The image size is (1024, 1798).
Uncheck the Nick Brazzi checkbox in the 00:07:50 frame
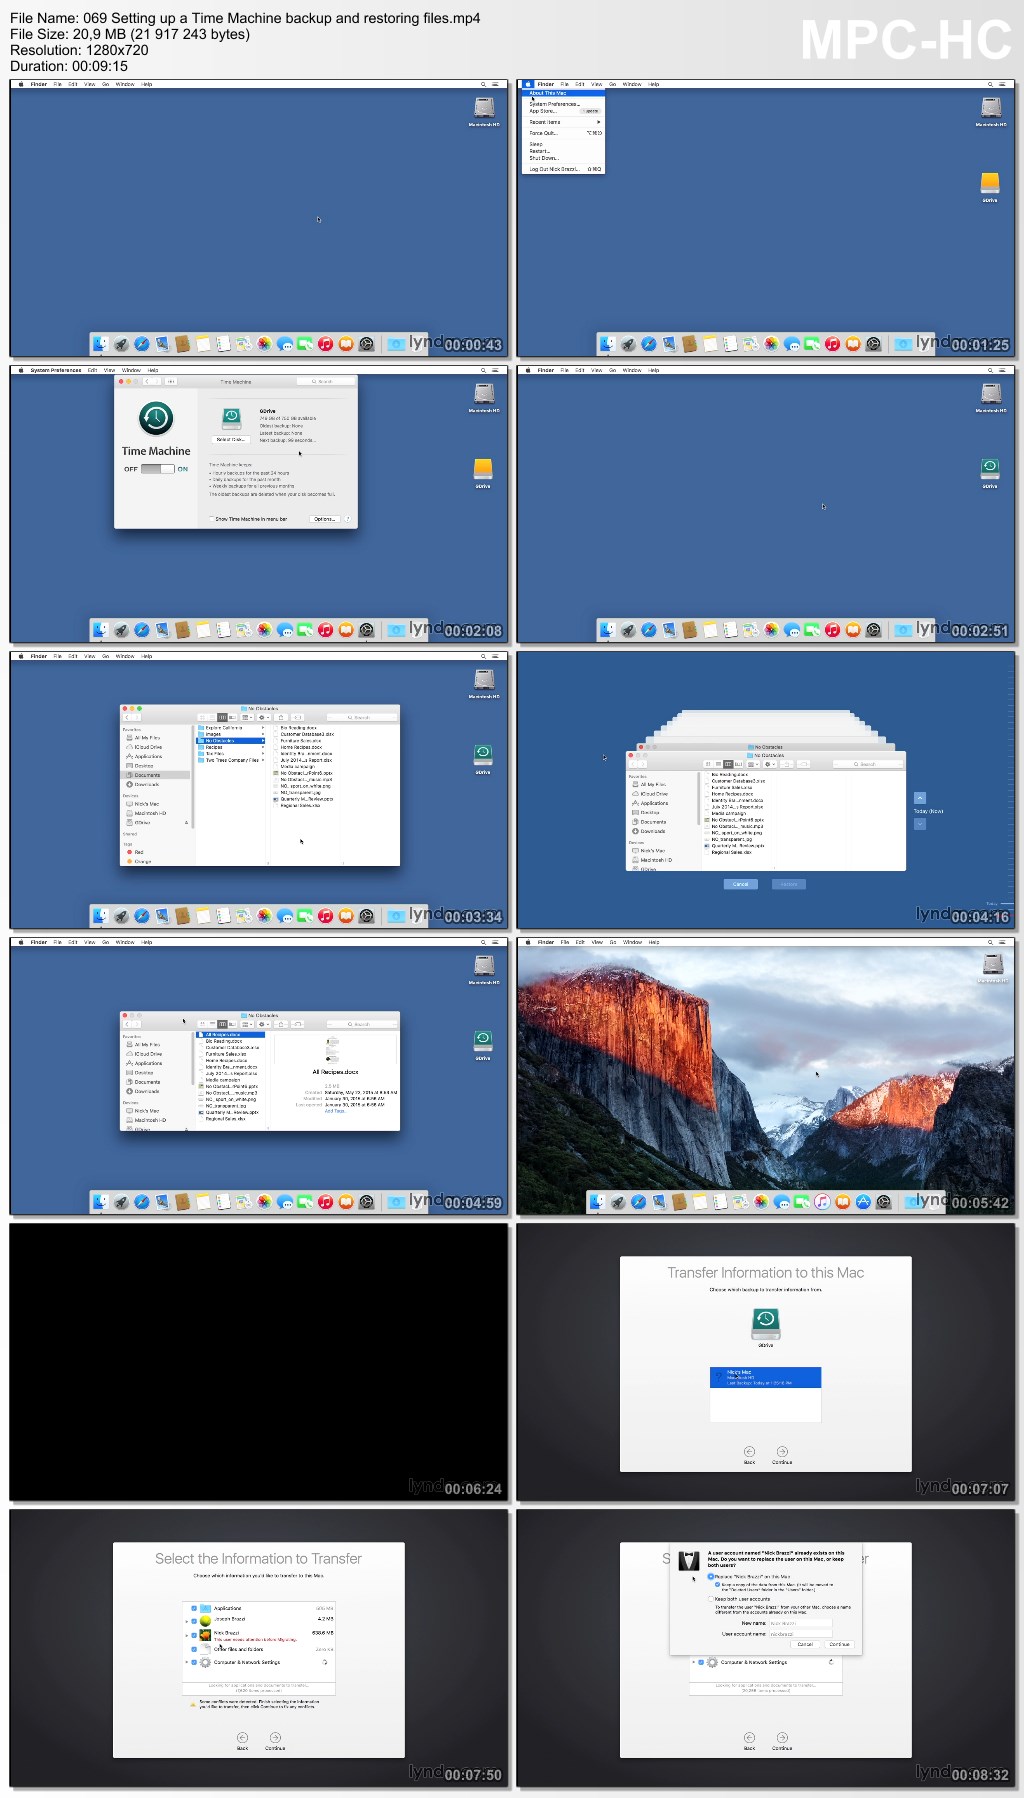click(194, 1634)
